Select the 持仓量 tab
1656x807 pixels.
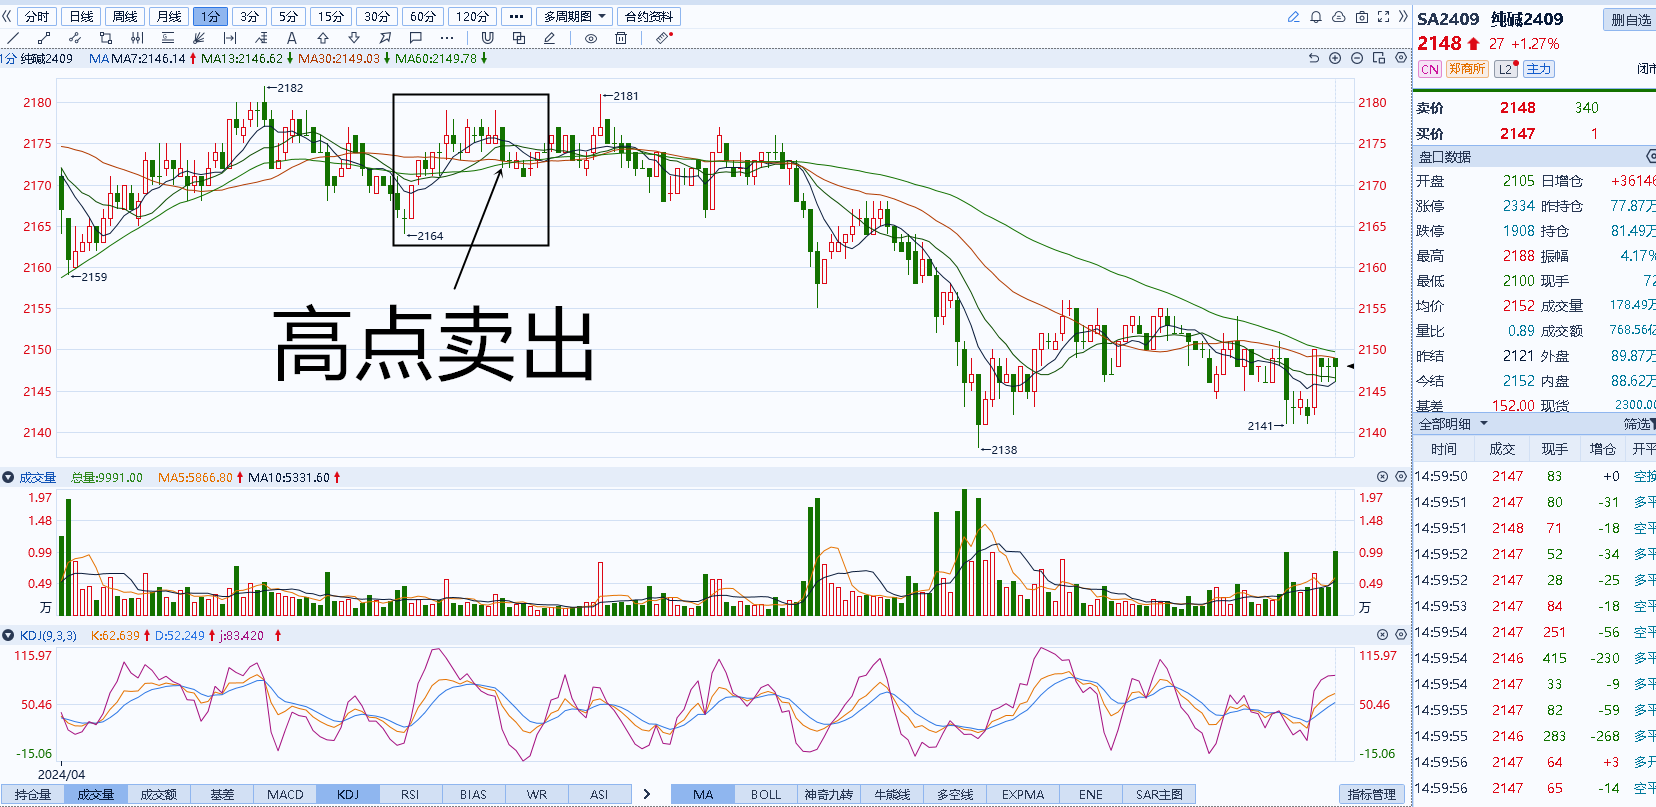33,794
